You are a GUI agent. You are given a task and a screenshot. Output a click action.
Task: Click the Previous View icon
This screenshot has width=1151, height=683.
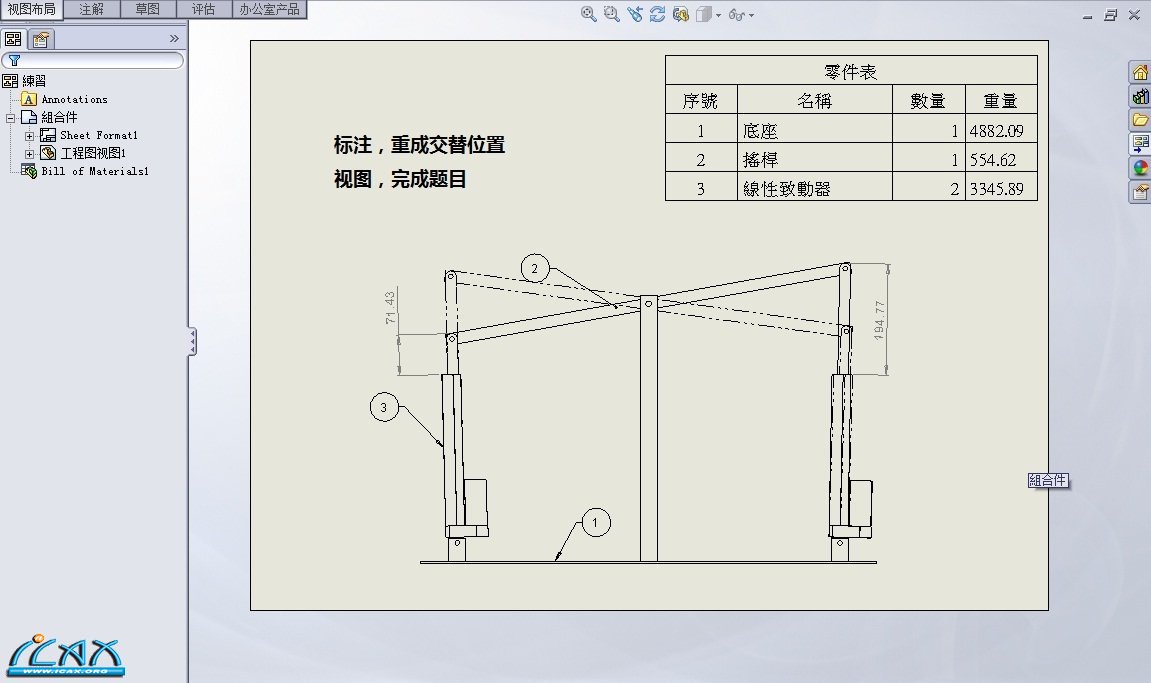635,14
